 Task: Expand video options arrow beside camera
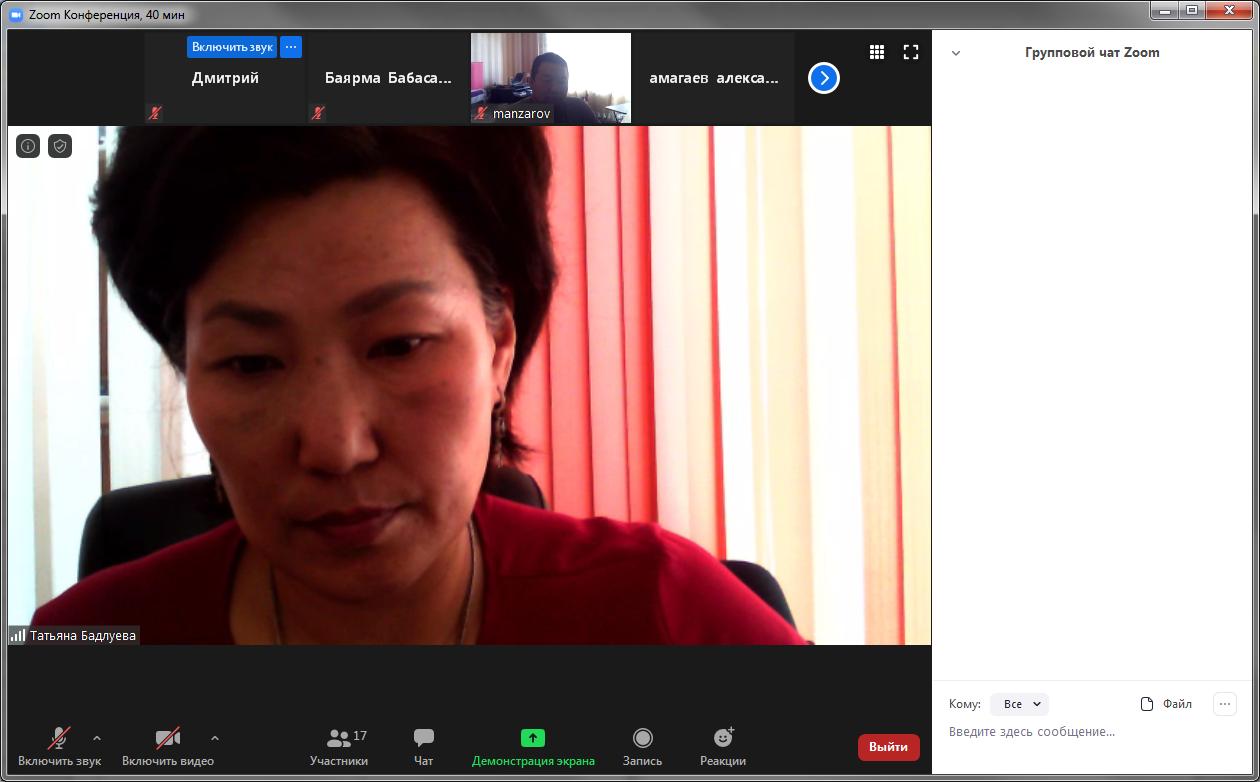[x=215, y=739]
